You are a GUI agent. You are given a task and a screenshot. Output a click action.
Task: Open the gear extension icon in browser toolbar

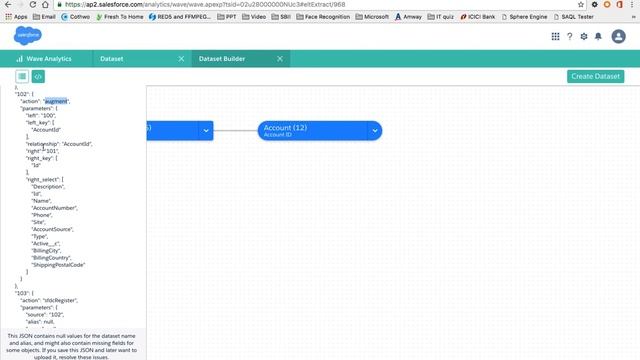tap(595, 4)
